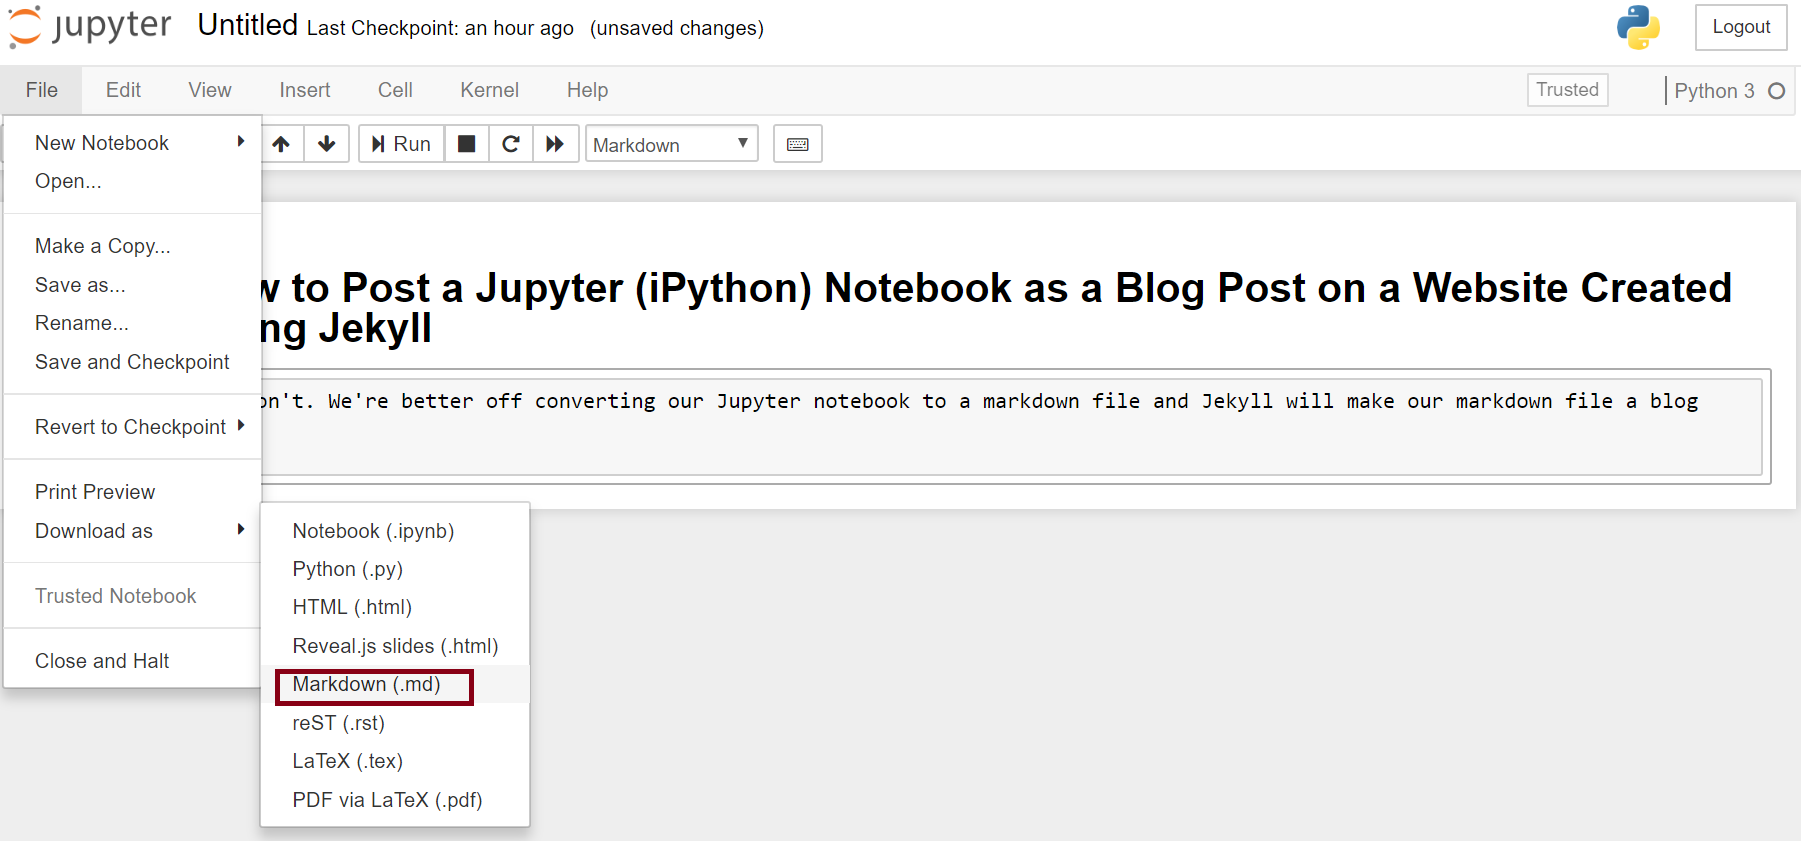Click the move cell down arrow icon
This screenshot has height=841, width=1801.
326,144
